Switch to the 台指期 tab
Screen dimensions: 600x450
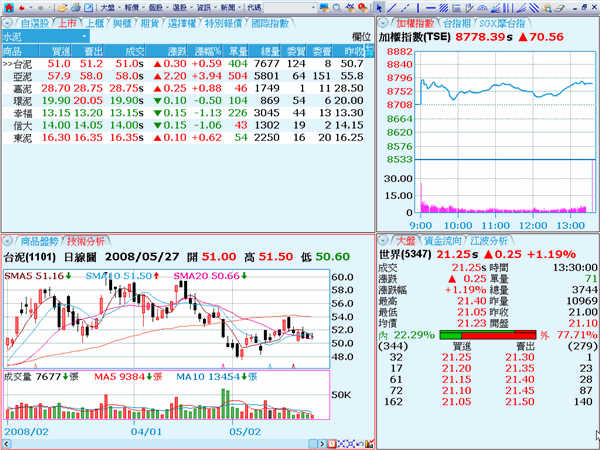click(452, 22)
